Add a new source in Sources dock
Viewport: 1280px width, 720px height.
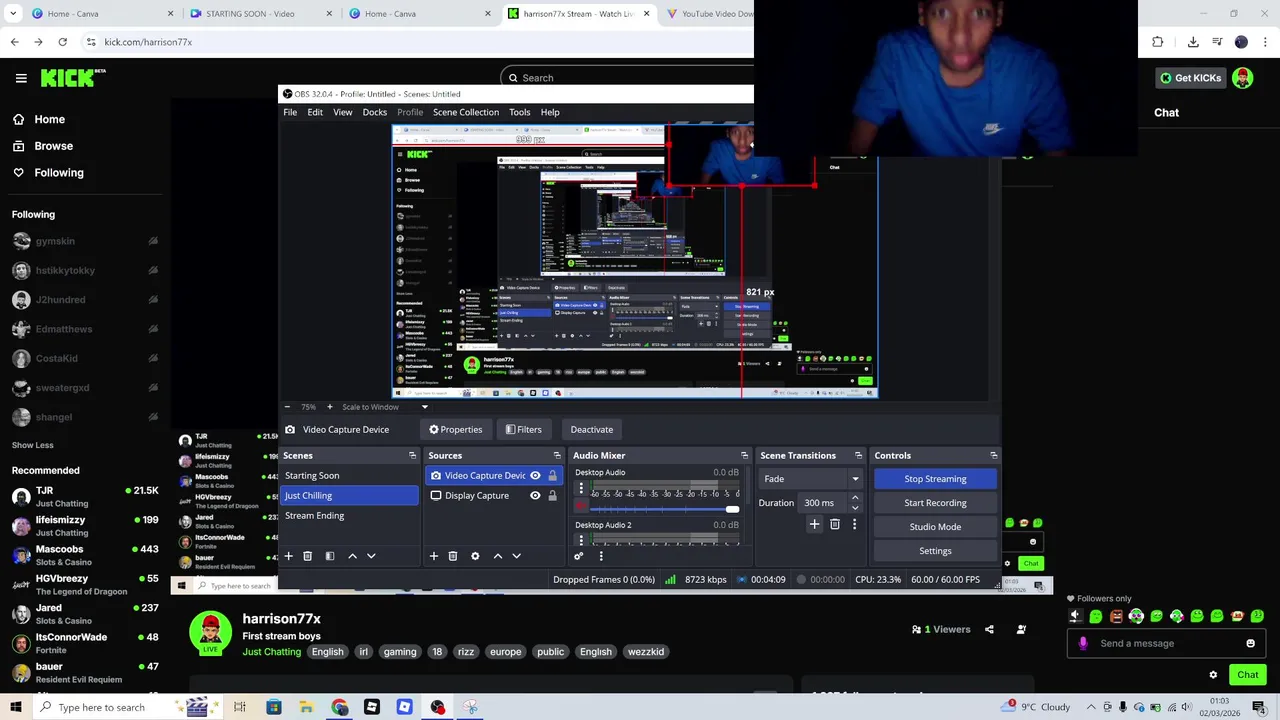click(x=434, y=556)
